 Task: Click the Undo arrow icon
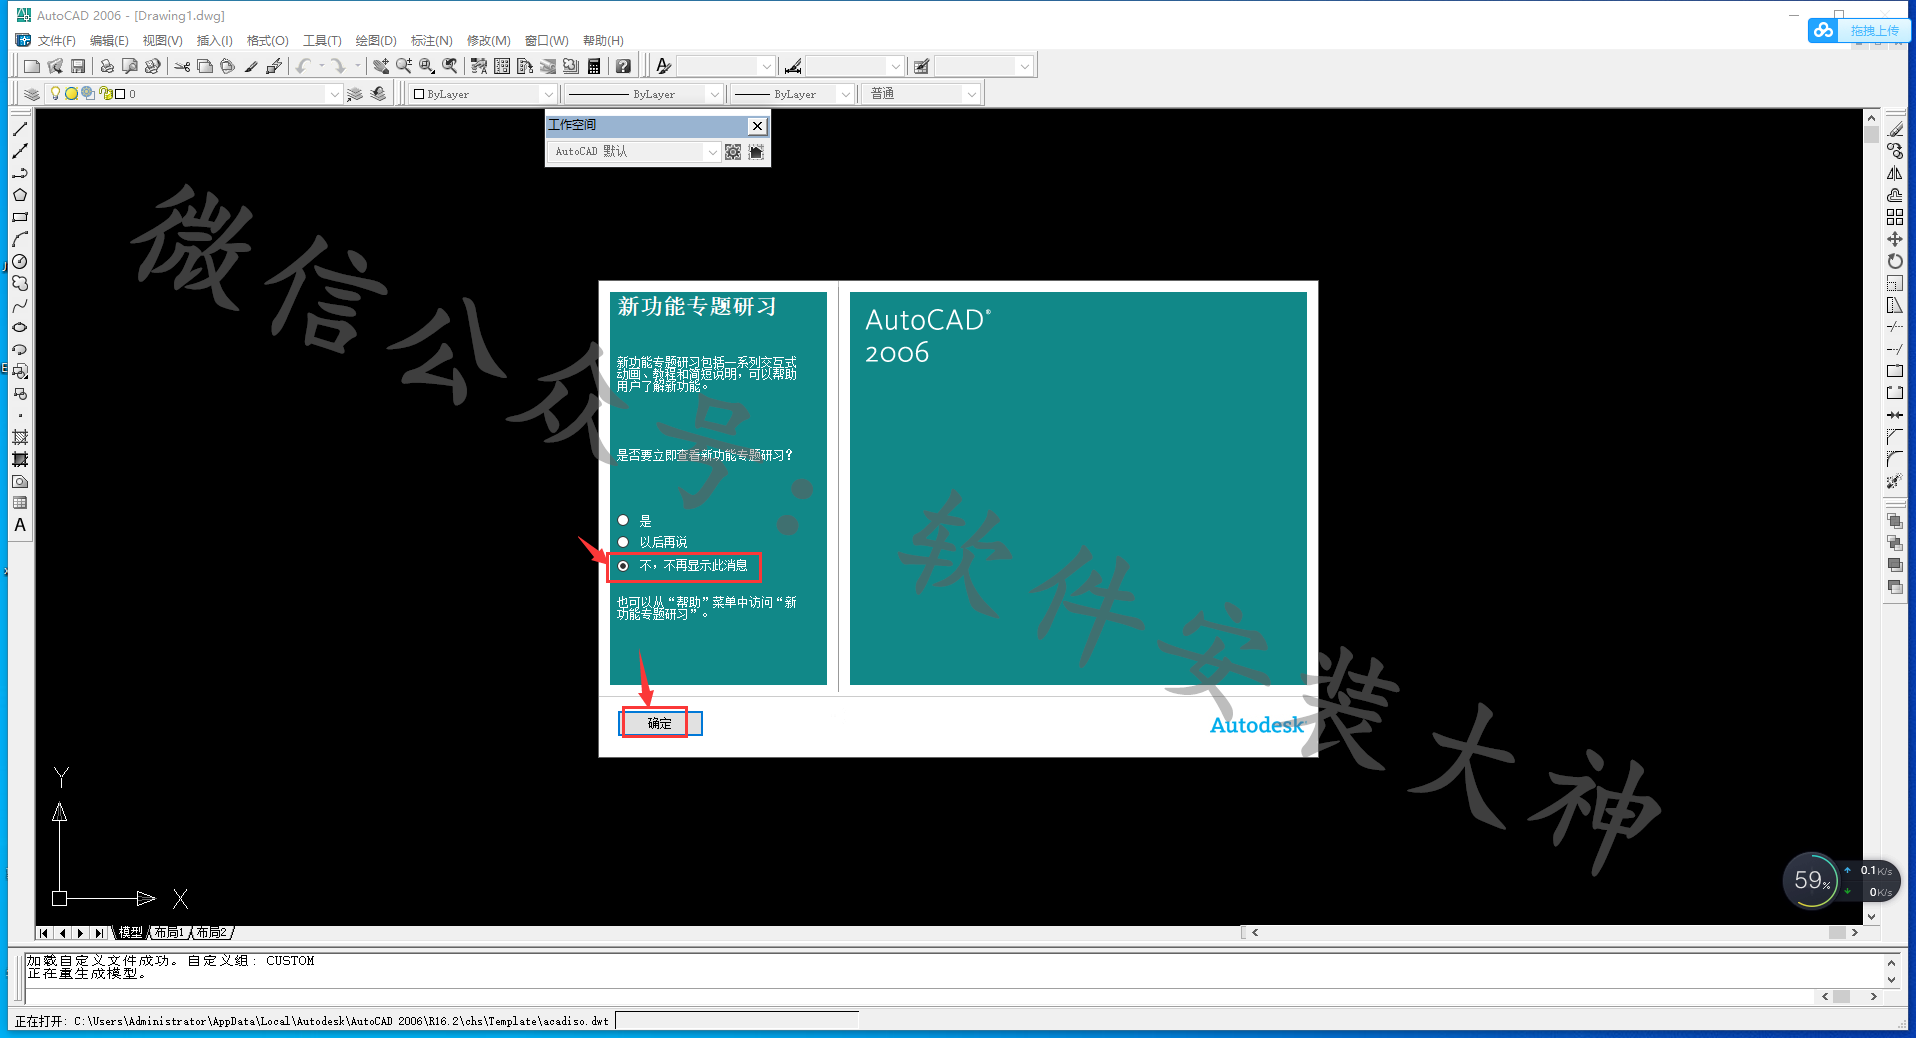click(x=303, y=66)
